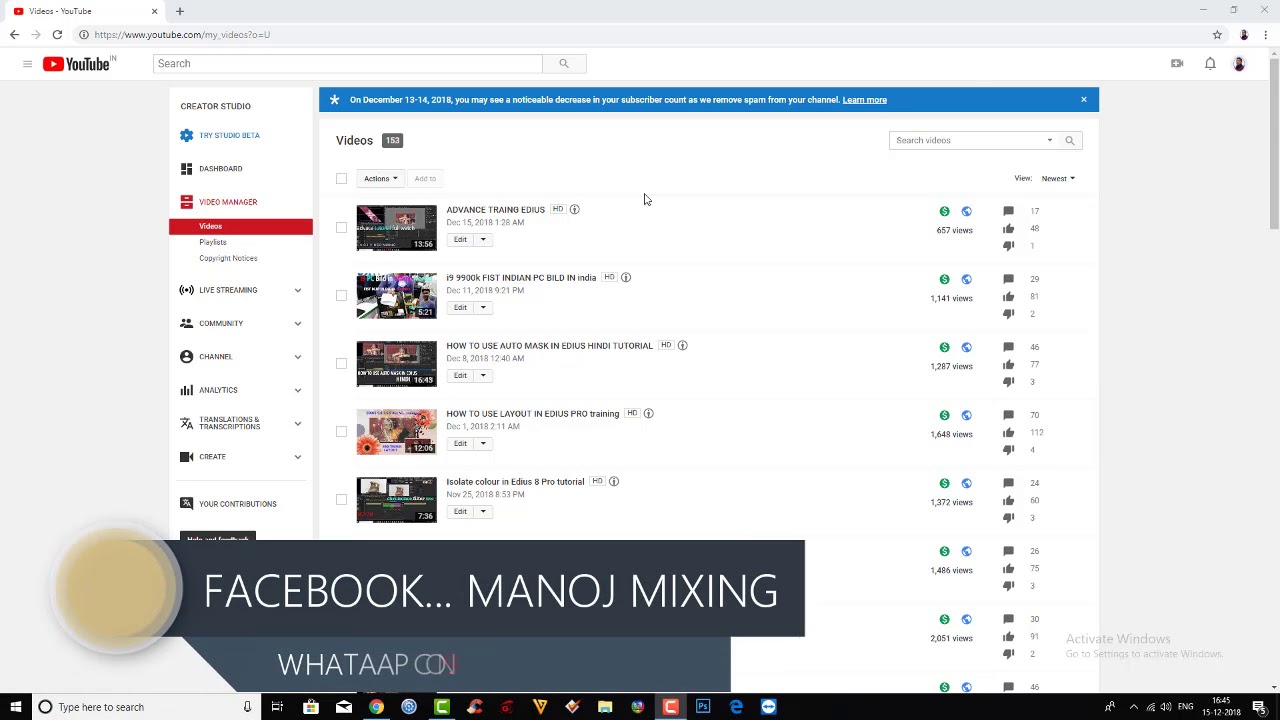The width and height of the screenshot is (1280, 720).
Task: Click the Try Studio Beta gear icon
Action: (186, 136)
